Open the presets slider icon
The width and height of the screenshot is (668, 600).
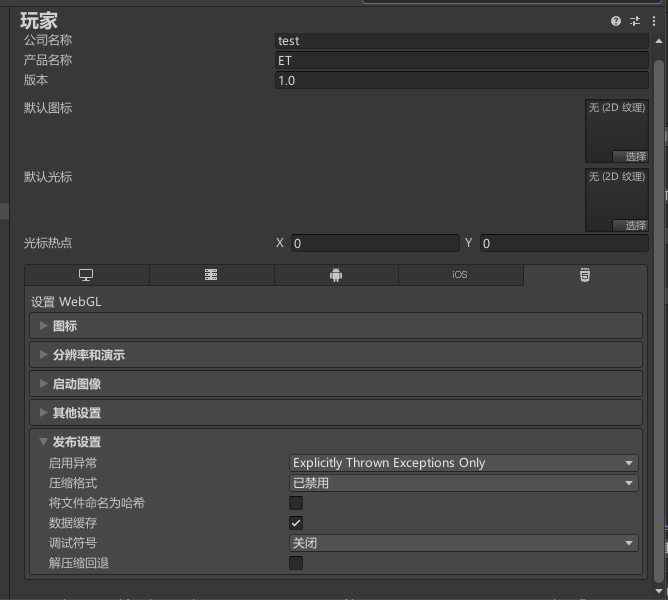pos(635,21)
